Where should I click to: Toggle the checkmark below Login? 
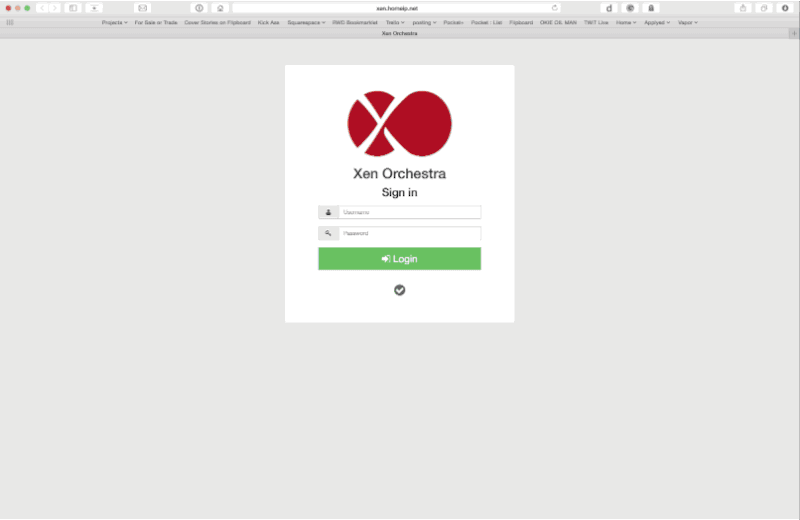pyautogui.click(x=399, y=290)
